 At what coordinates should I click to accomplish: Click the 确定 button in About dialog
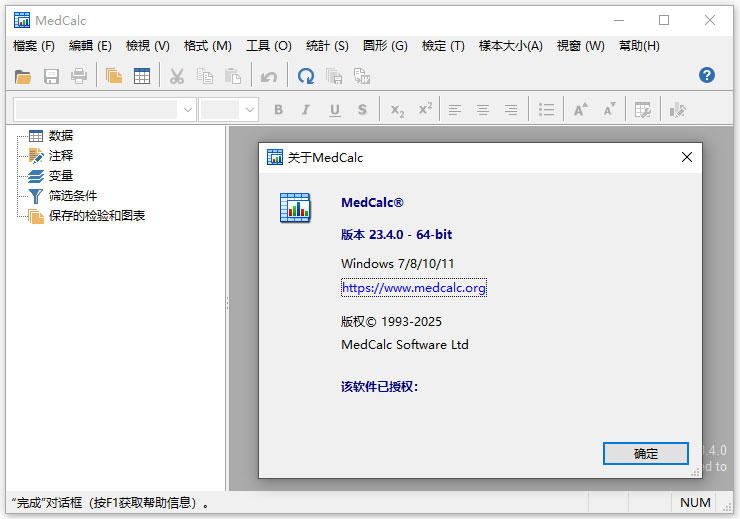(646, 453)
